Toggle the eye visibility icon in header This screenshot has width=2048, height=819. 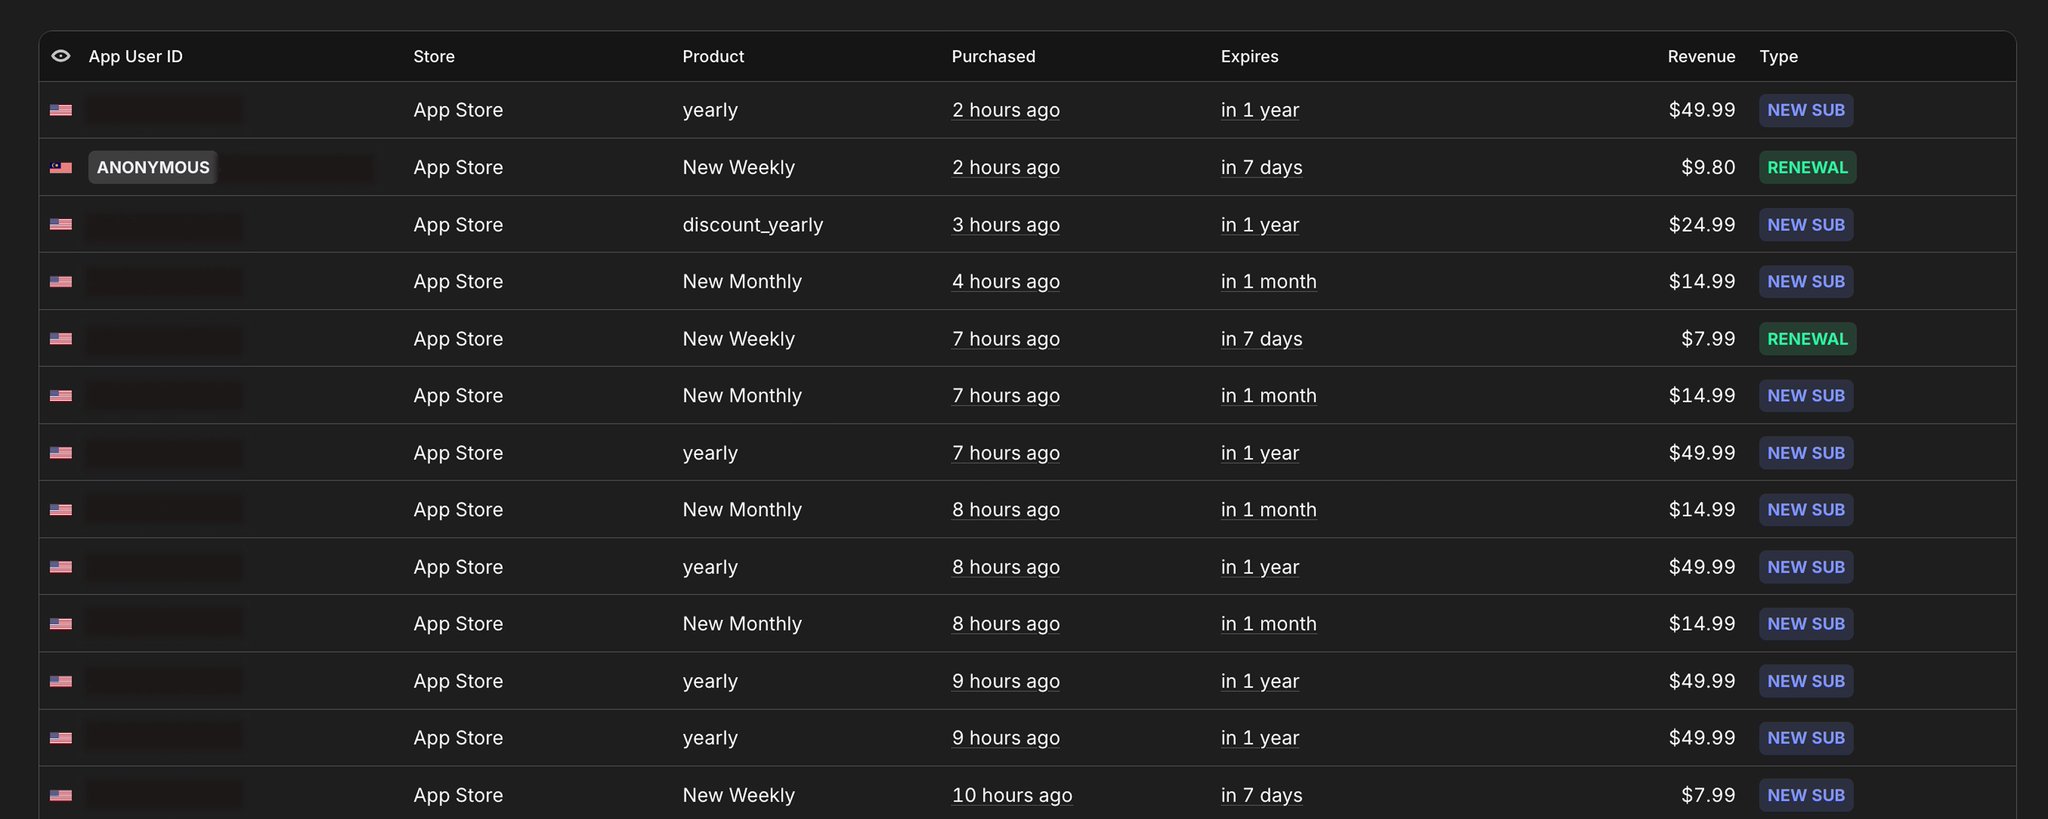(x=61, y=56)
